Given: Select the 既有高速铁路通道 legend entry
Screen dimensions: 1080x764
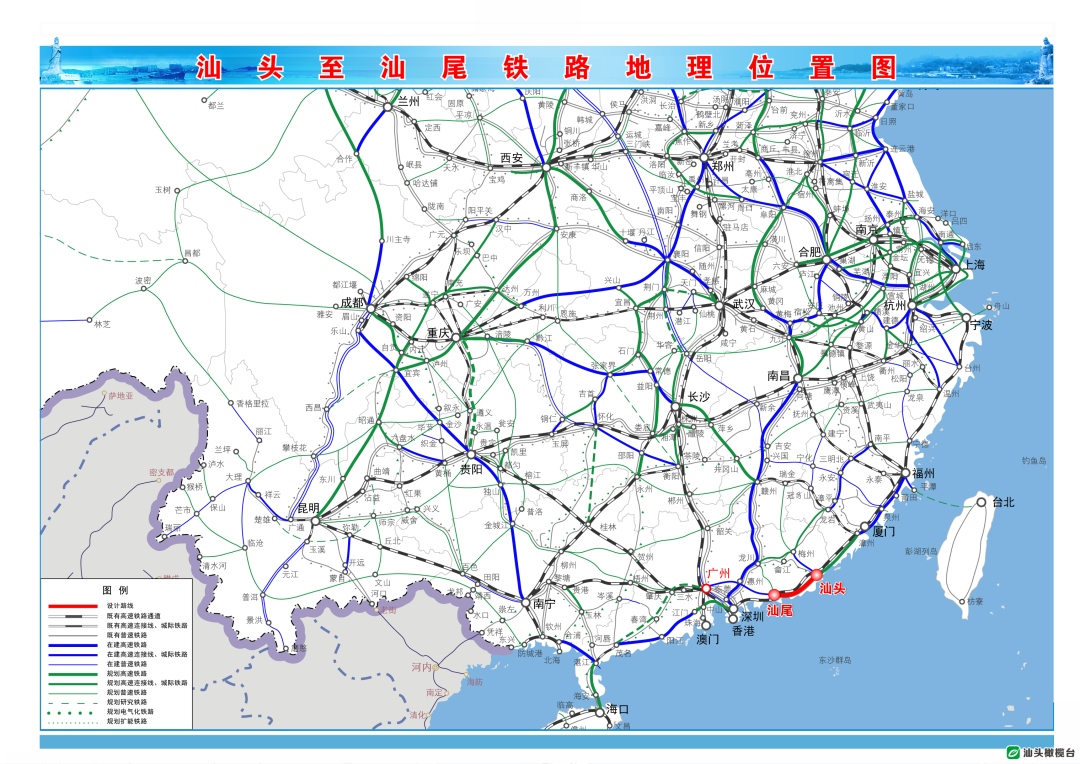Looking at the screenshot, I should click(x=134, y=616).
